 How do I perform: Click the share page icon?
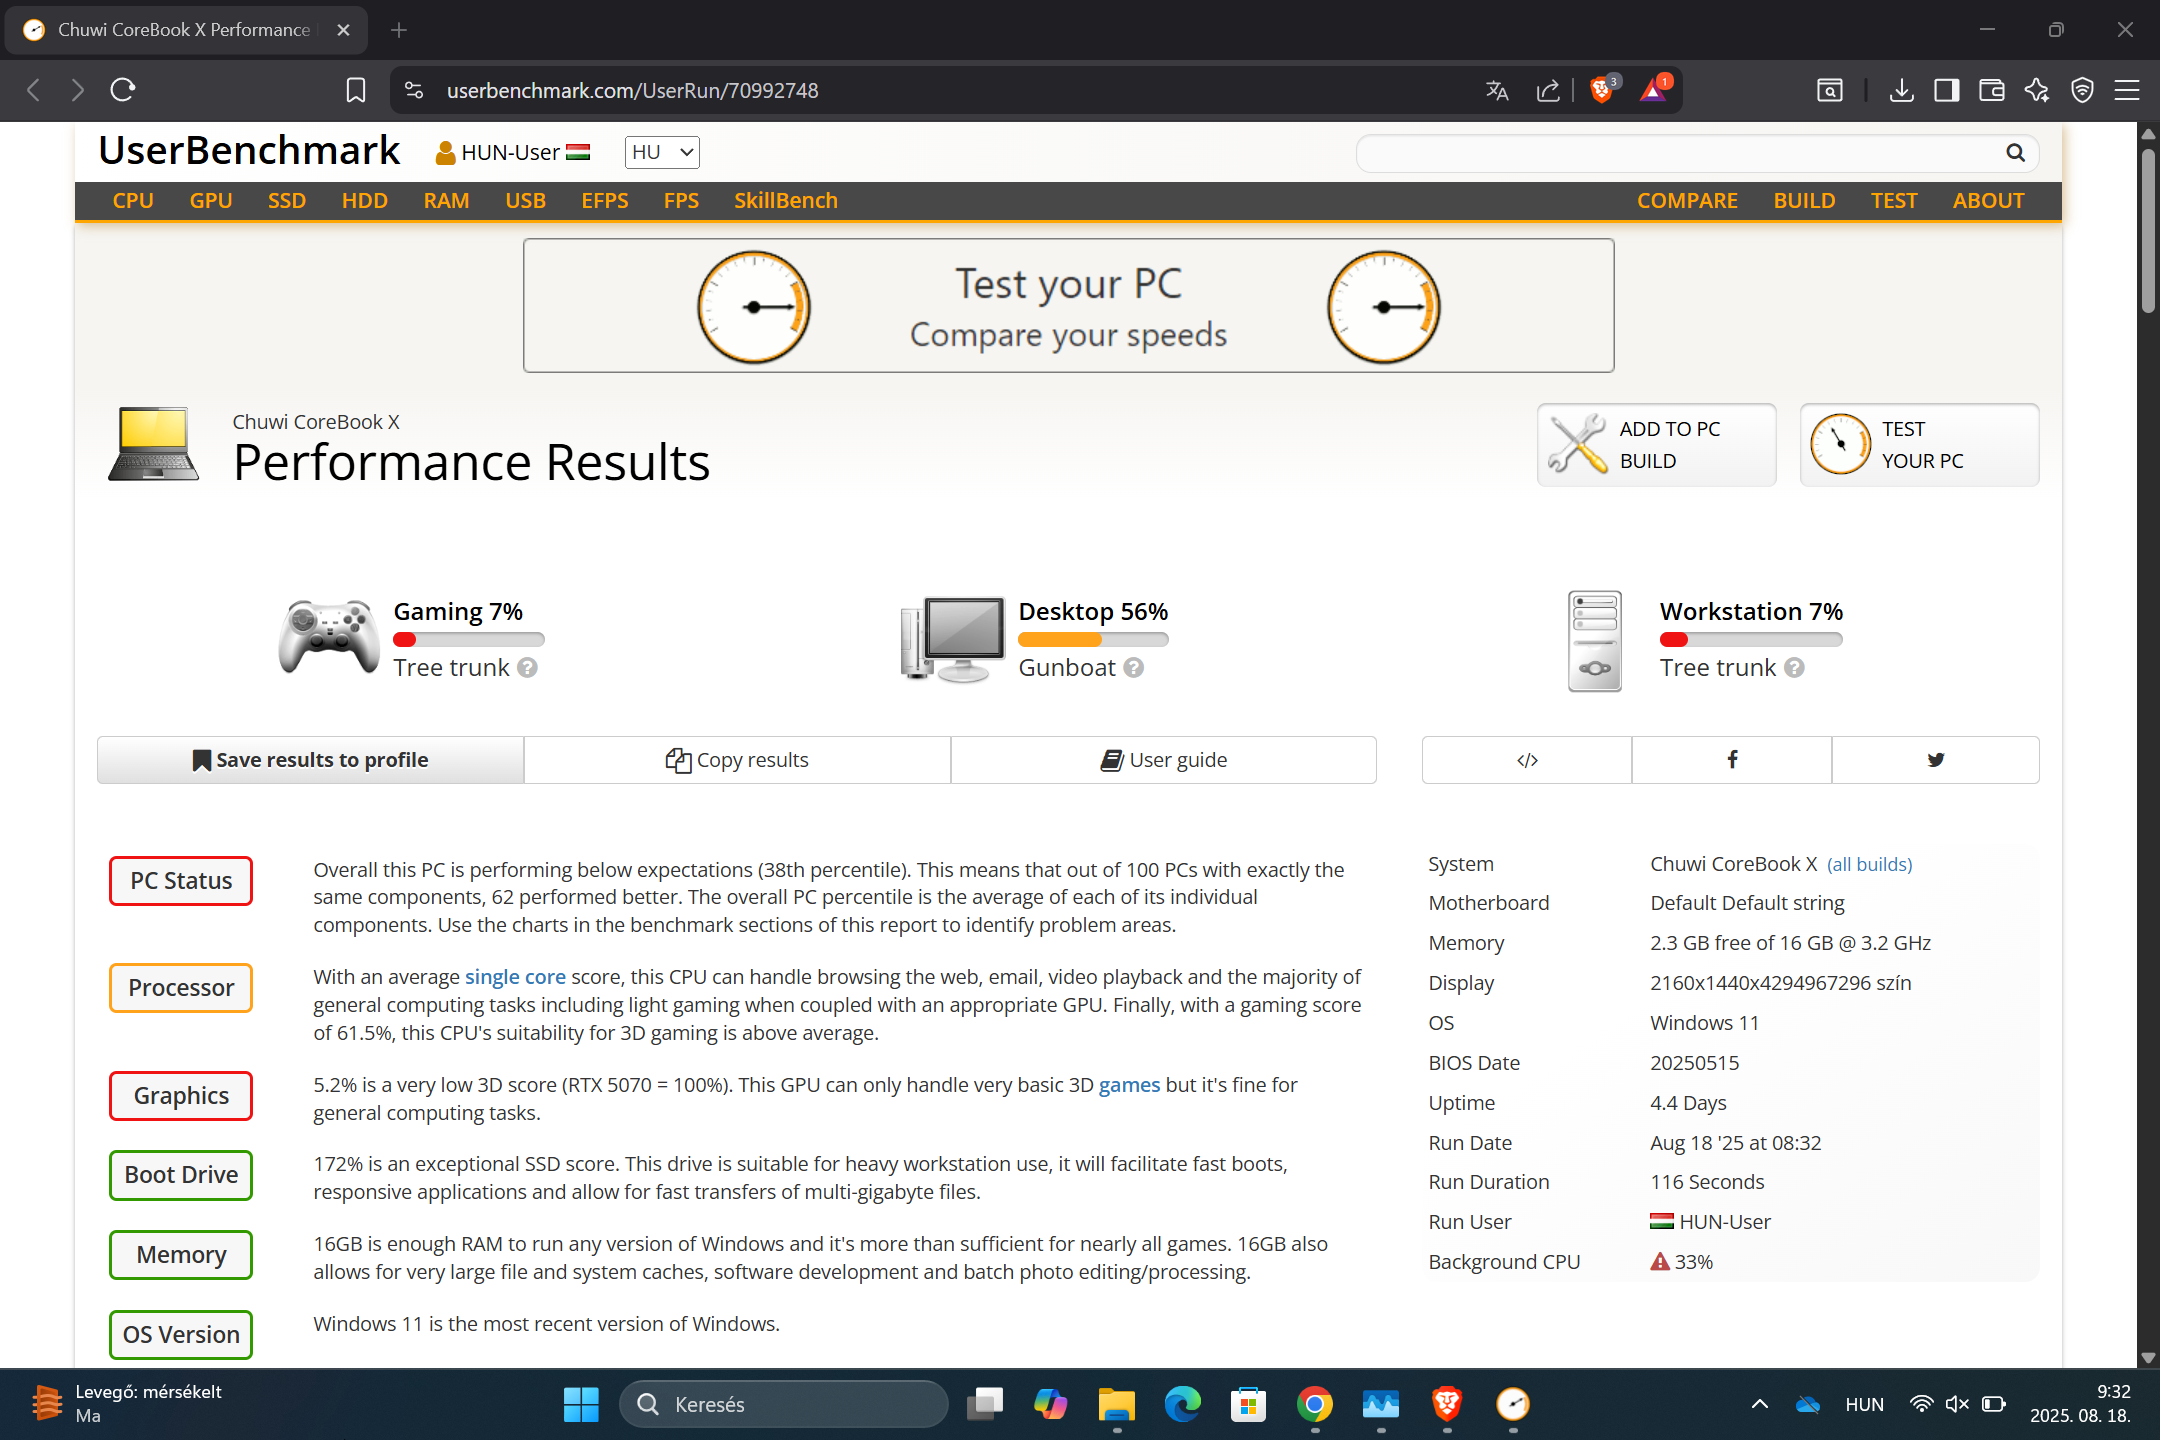[1548, 90]
